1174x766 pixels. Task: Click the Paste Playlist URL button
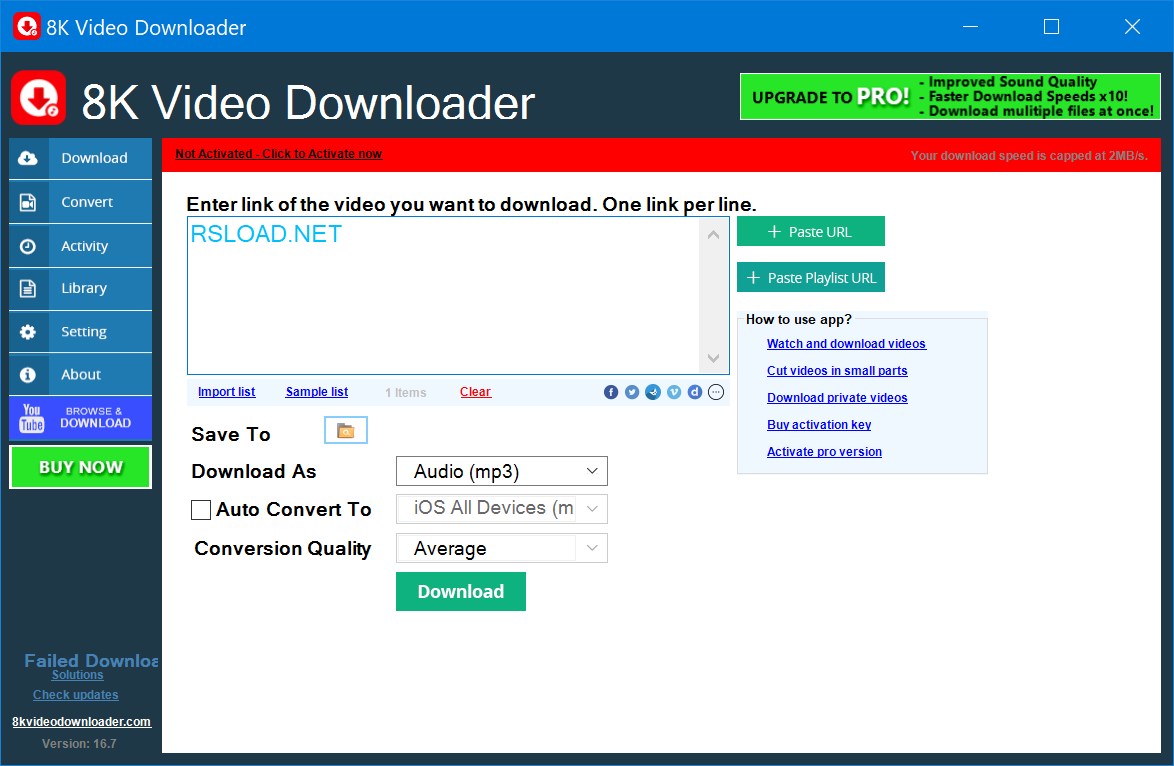click(x=811, y=278)
